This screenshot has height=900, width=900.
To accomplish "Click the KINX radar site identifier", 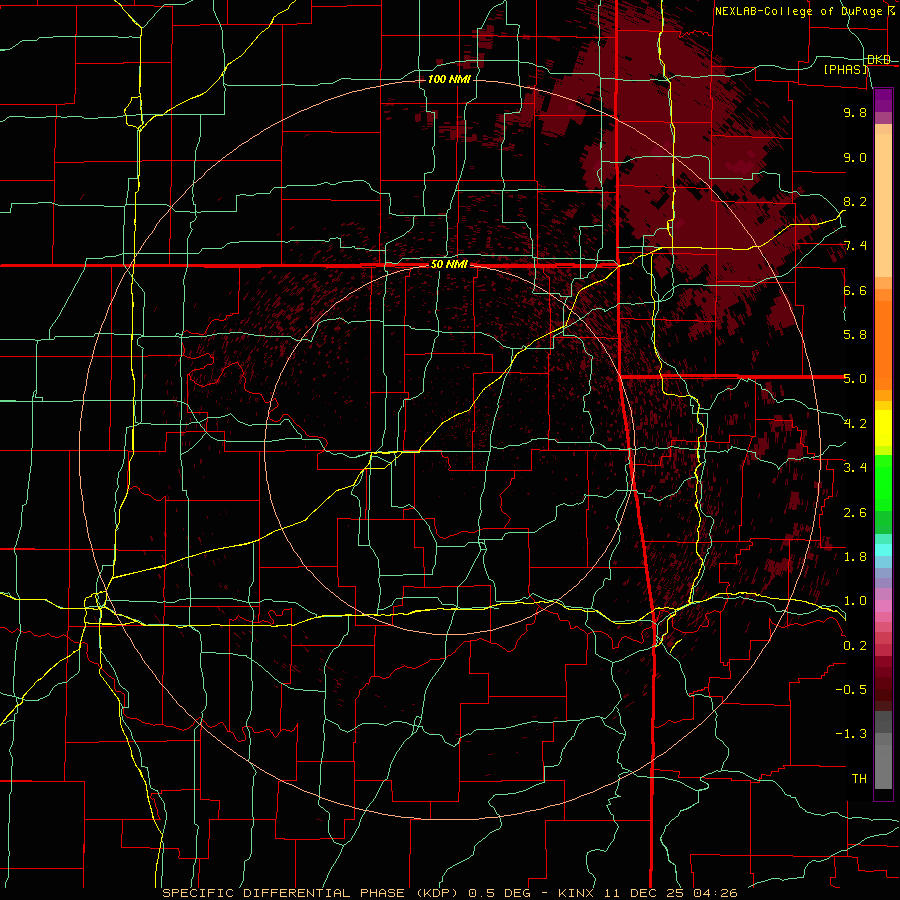I will [x=577, y=893].
